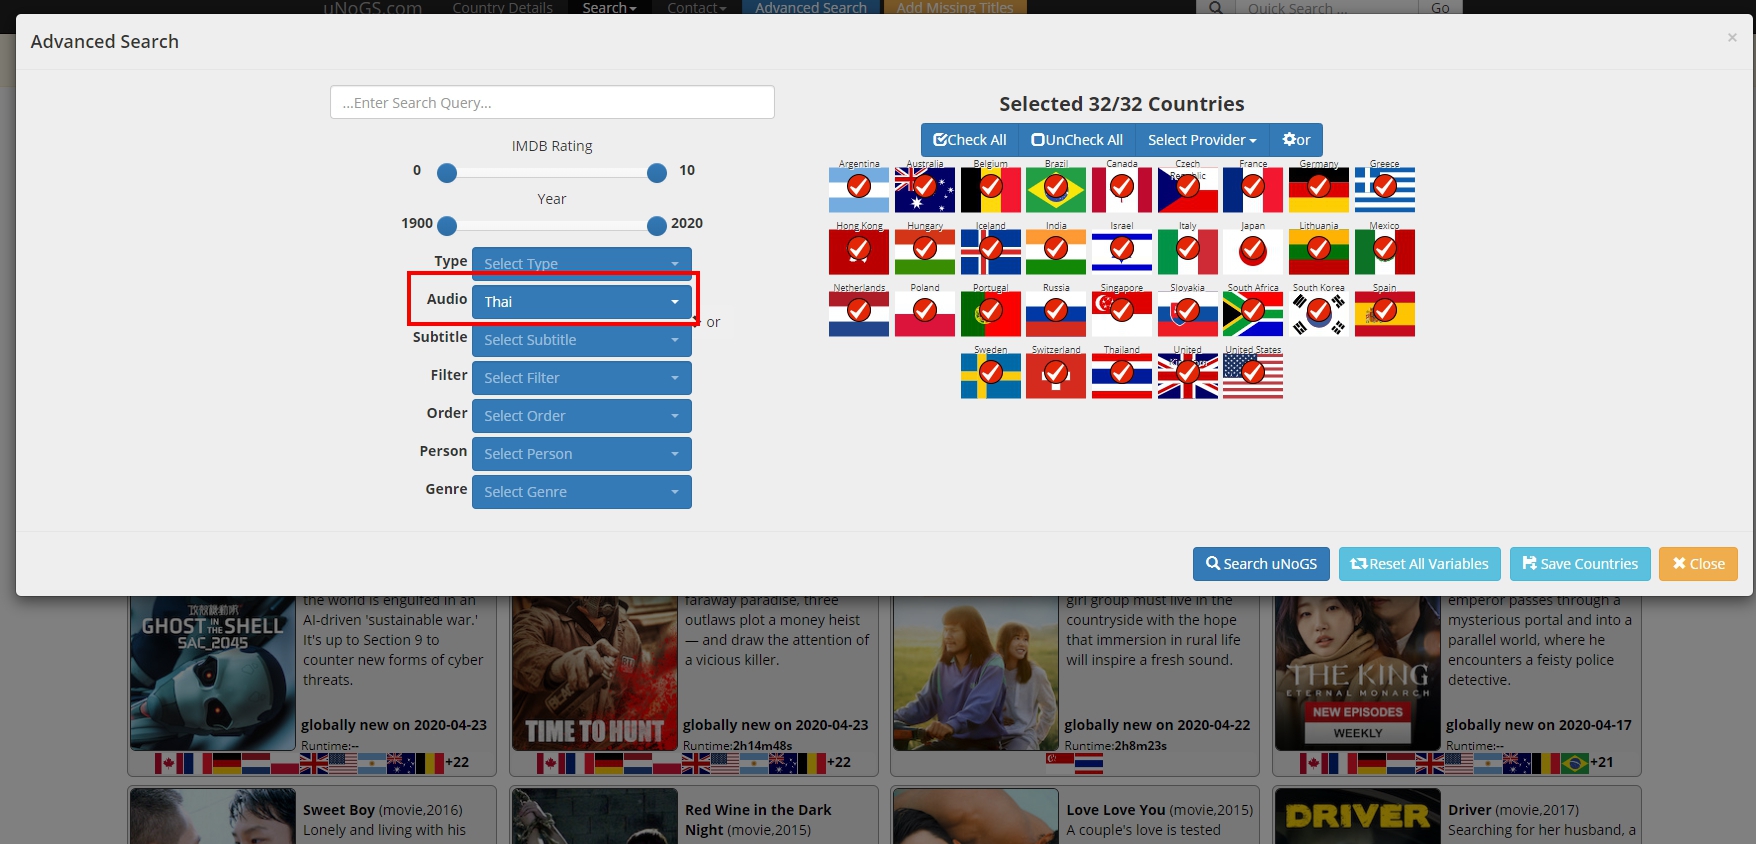Click the Go button beside Quick Search
The image size is (1756, 844).
click(1440, 7)
